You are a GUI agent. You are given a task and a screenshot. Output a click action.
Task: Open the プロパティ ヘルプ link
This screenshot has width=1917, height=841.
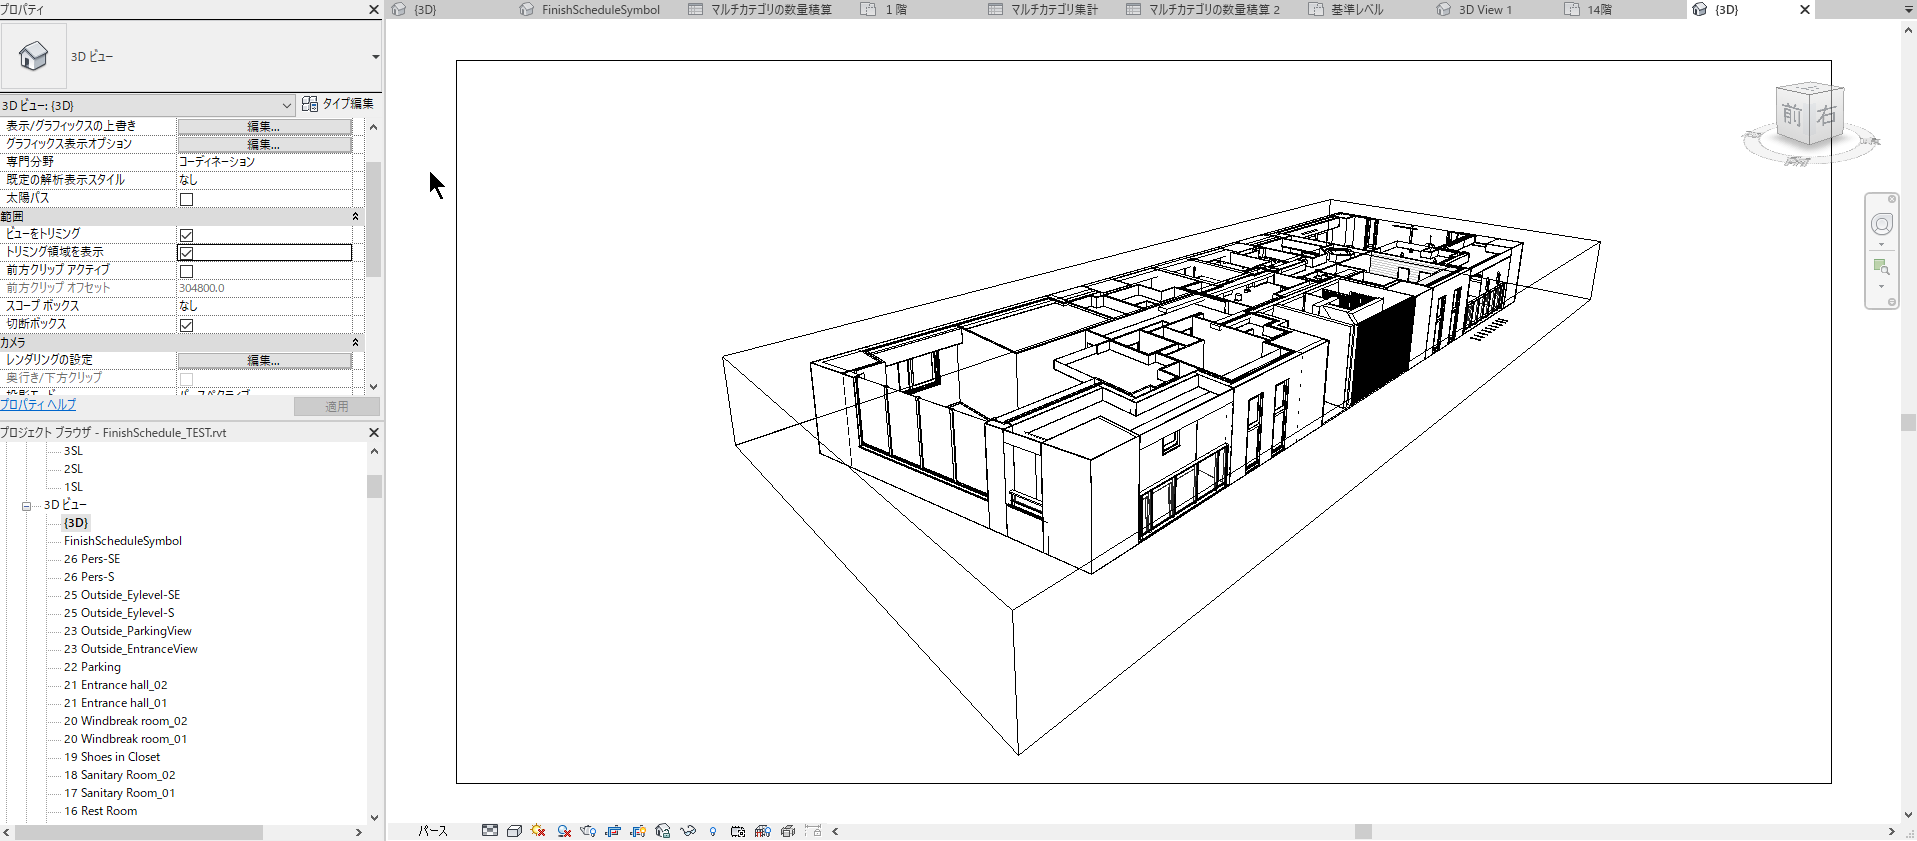(x=38, y=405)
